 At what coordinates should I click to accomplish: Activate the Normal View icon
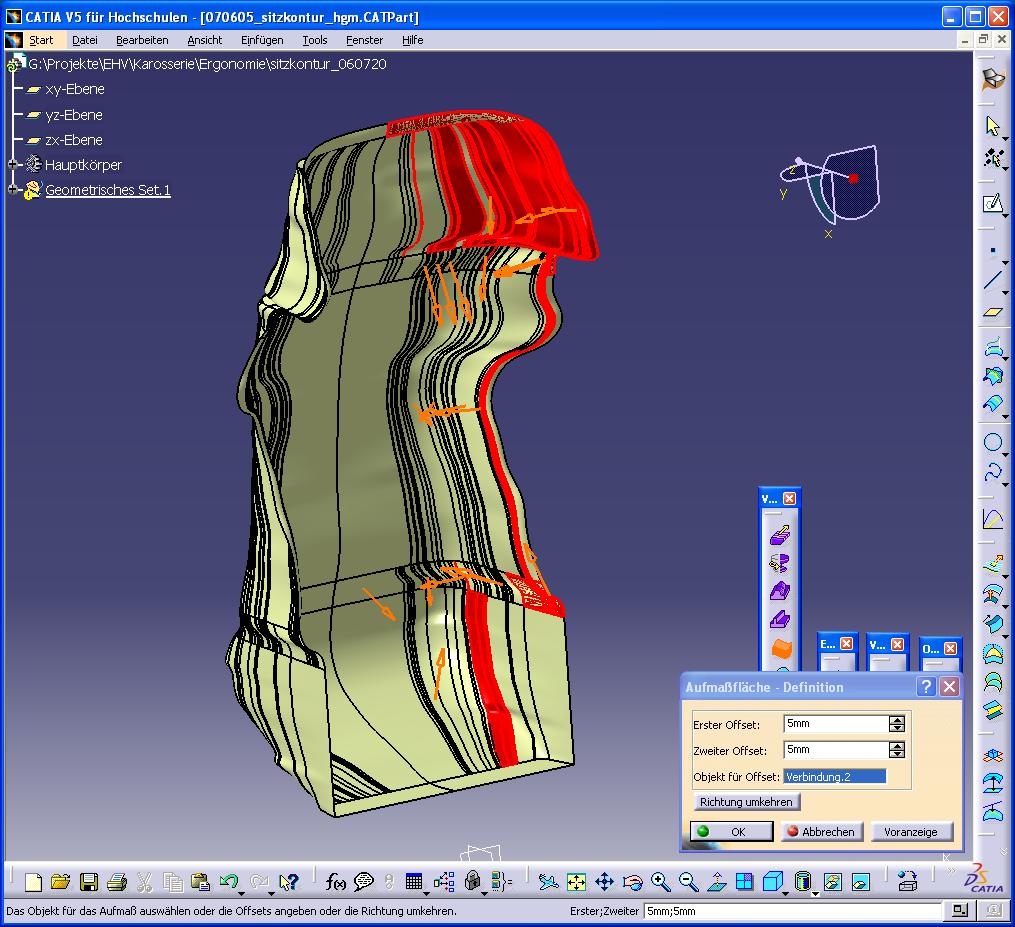pyautogui.click(x=717, y=882)
